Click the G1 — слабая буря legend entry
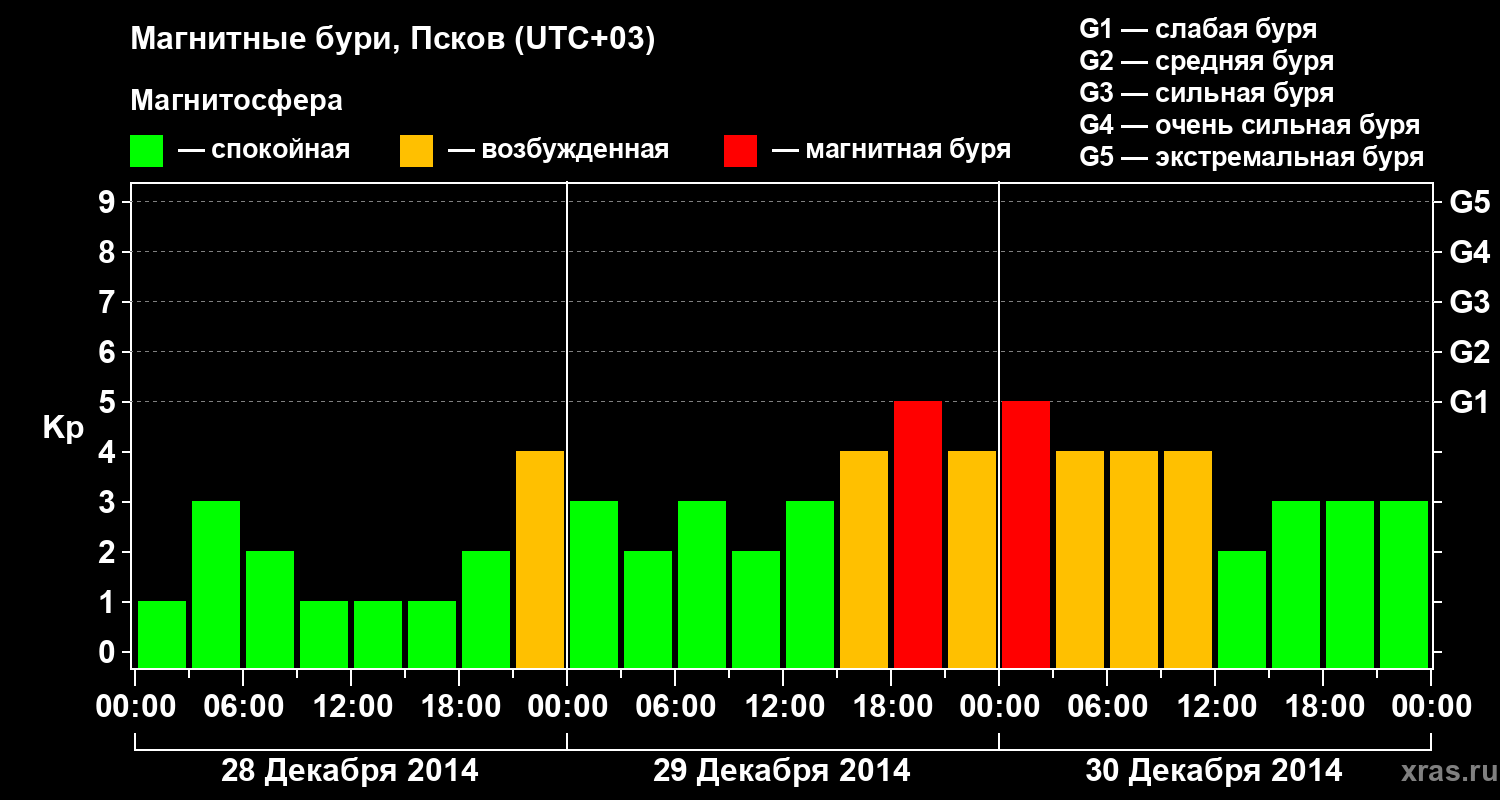The height and width of the screenshot is (800, 1500). 1198,29
